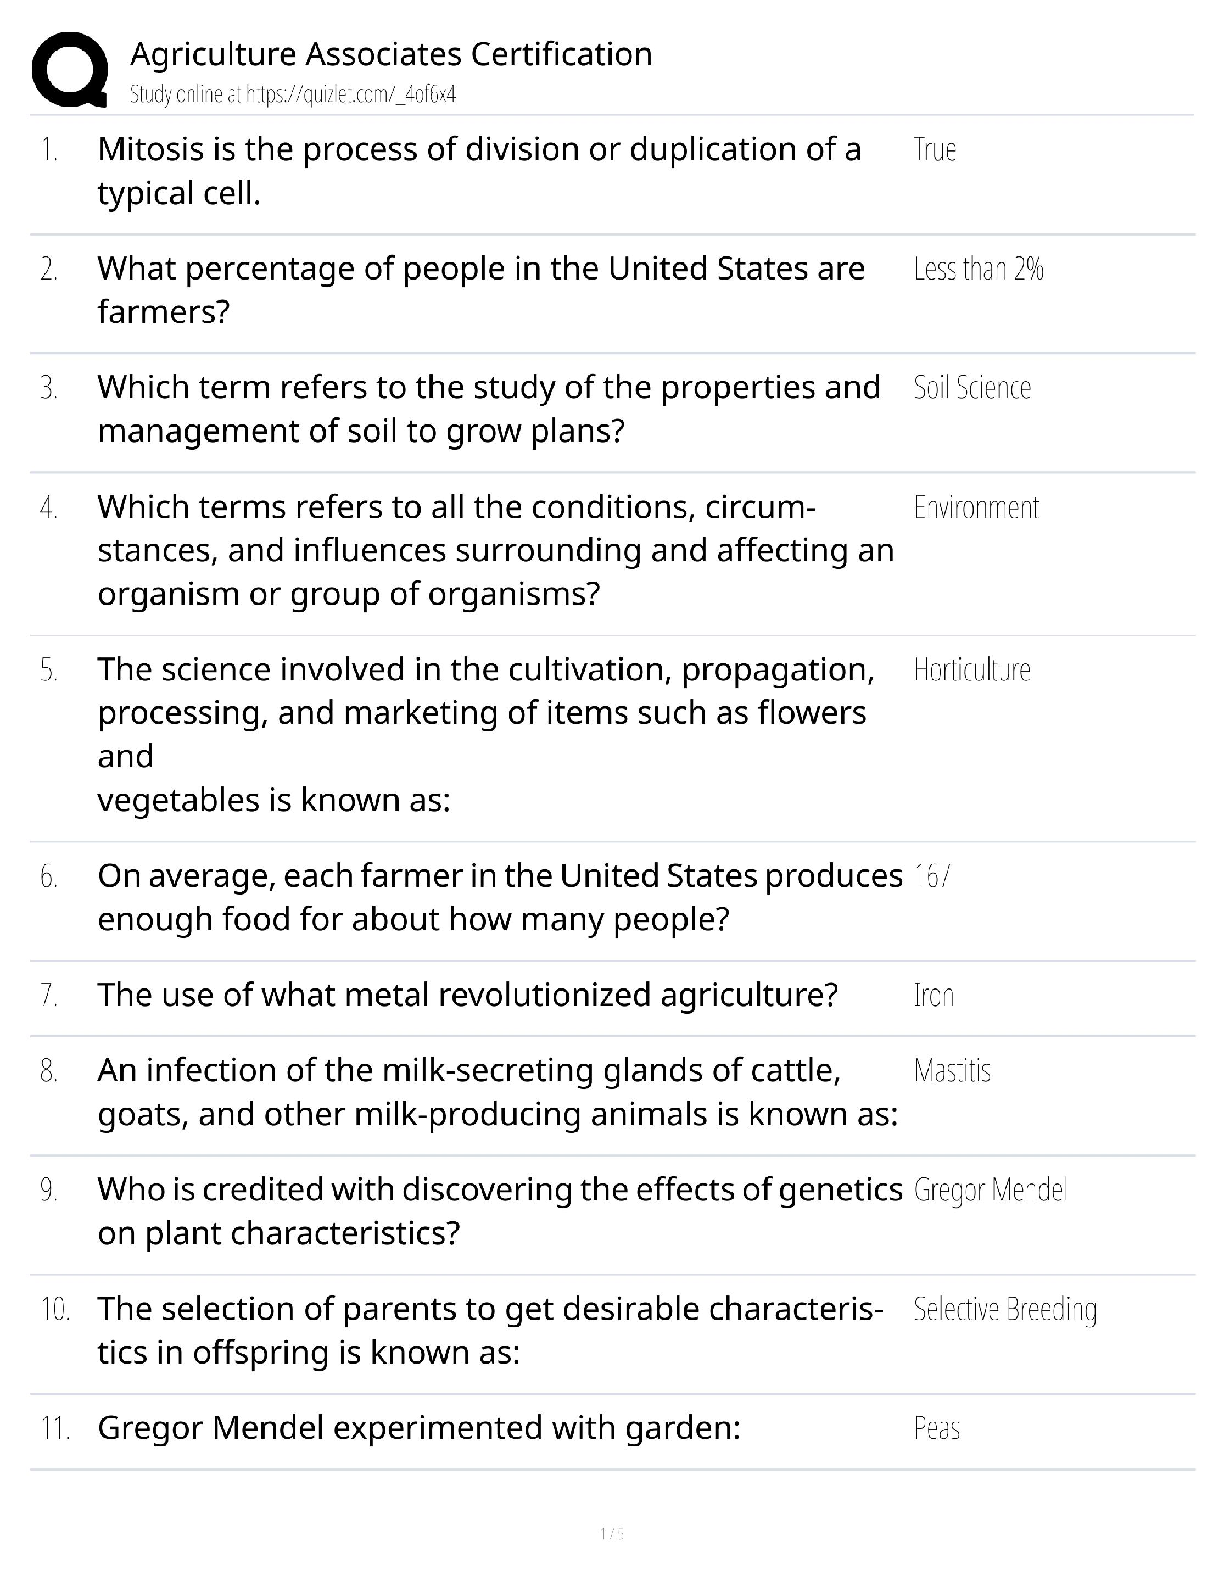Click the answer "Less than 2%"
This screenshot has width=1224, height=1584.
coord(978,269)
